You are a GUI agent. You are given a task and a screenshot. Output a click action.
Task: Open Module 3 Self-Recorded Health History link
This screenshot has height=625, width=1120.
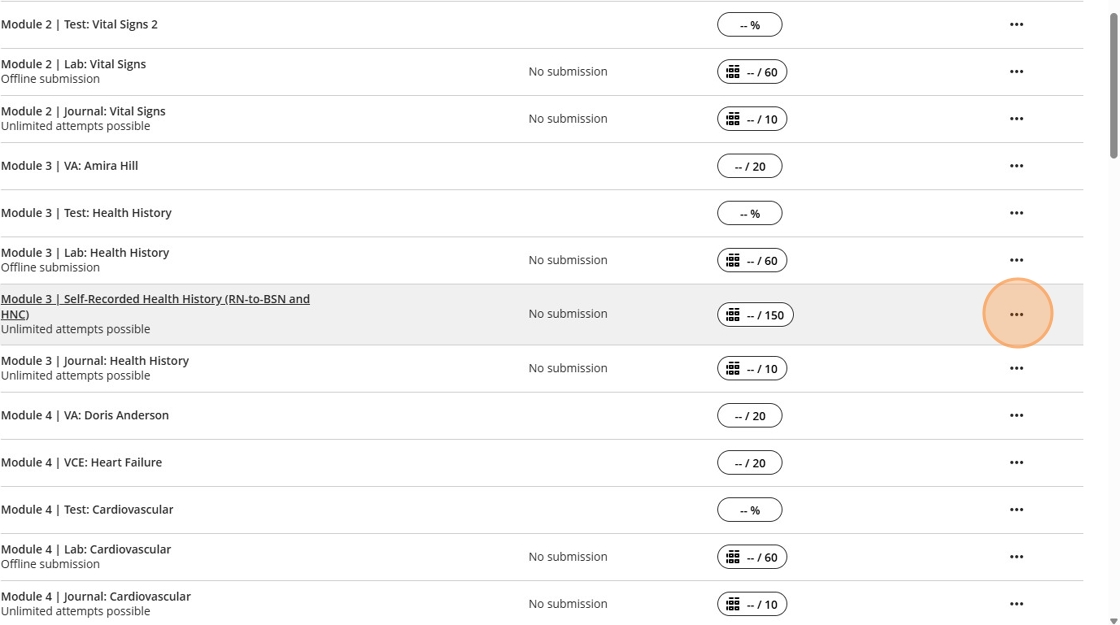click(155, 299)
